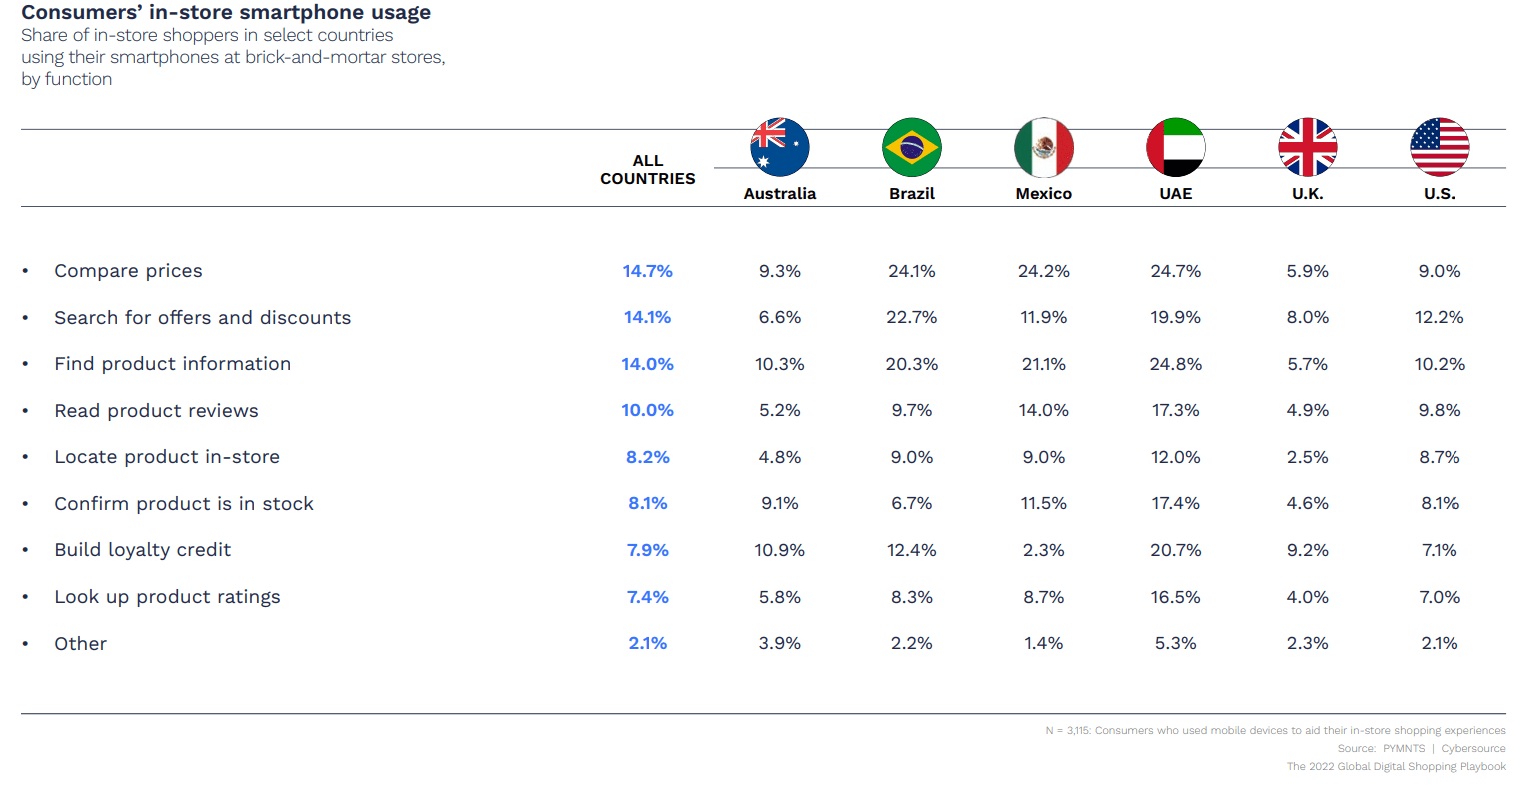
Task: Click the U.S. flag icon
Action: pyautogui.click(x=1440, y=147)
